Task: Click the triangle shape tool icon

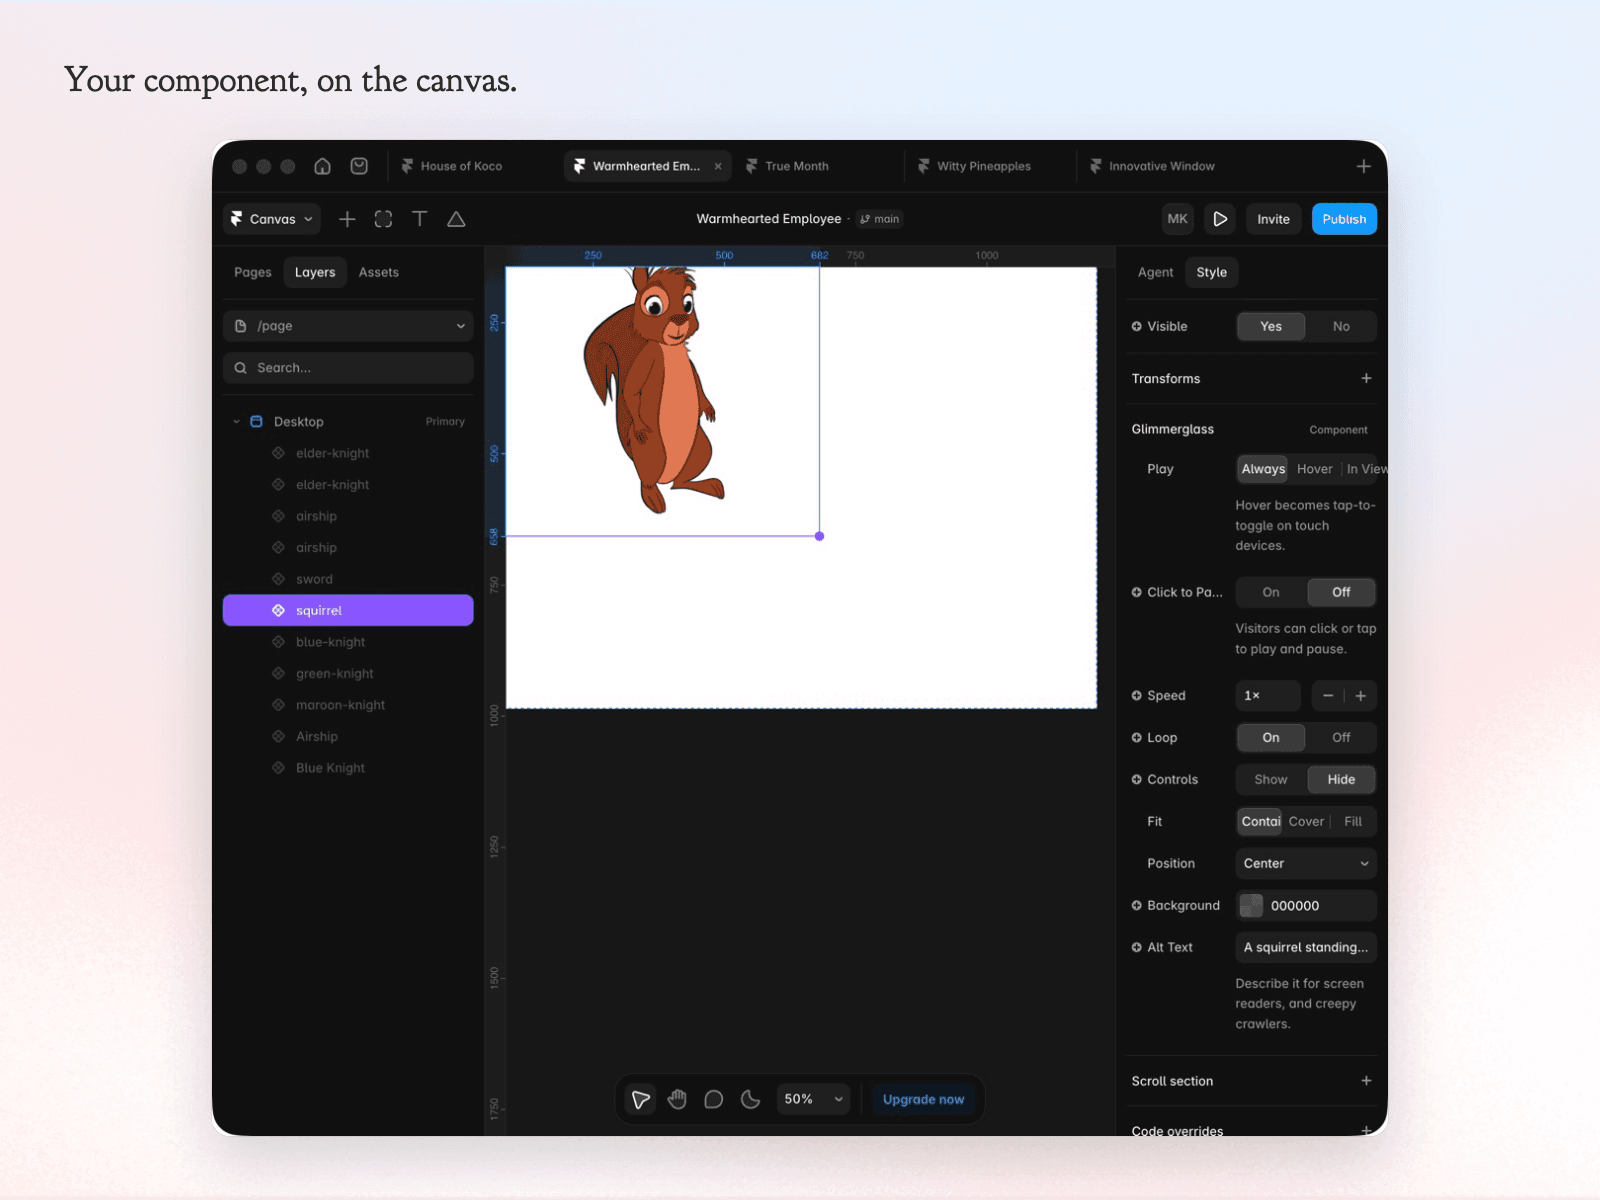Action: tap(456, 219)
